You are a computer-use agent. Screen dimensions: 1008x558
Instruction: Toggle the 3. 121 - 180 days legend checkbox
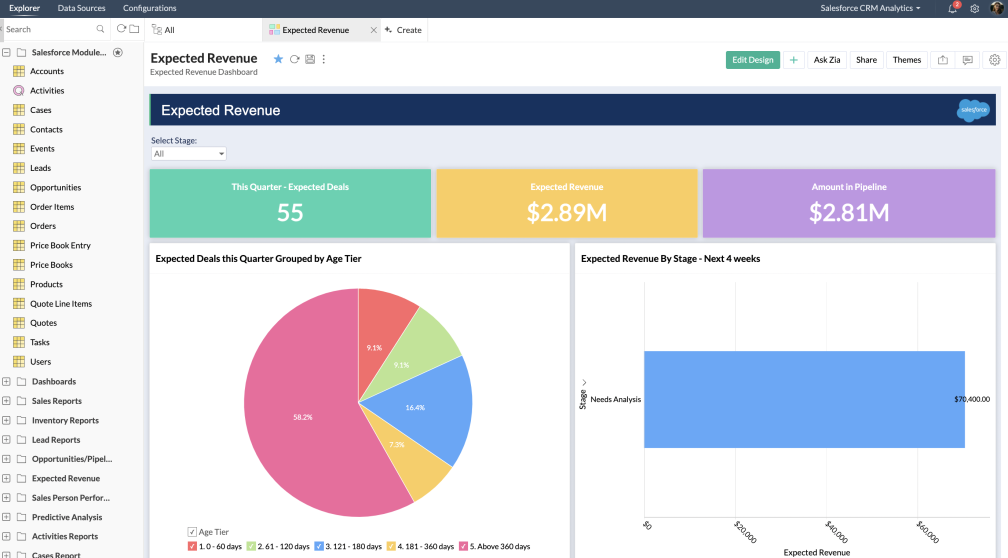pos(319,546)
